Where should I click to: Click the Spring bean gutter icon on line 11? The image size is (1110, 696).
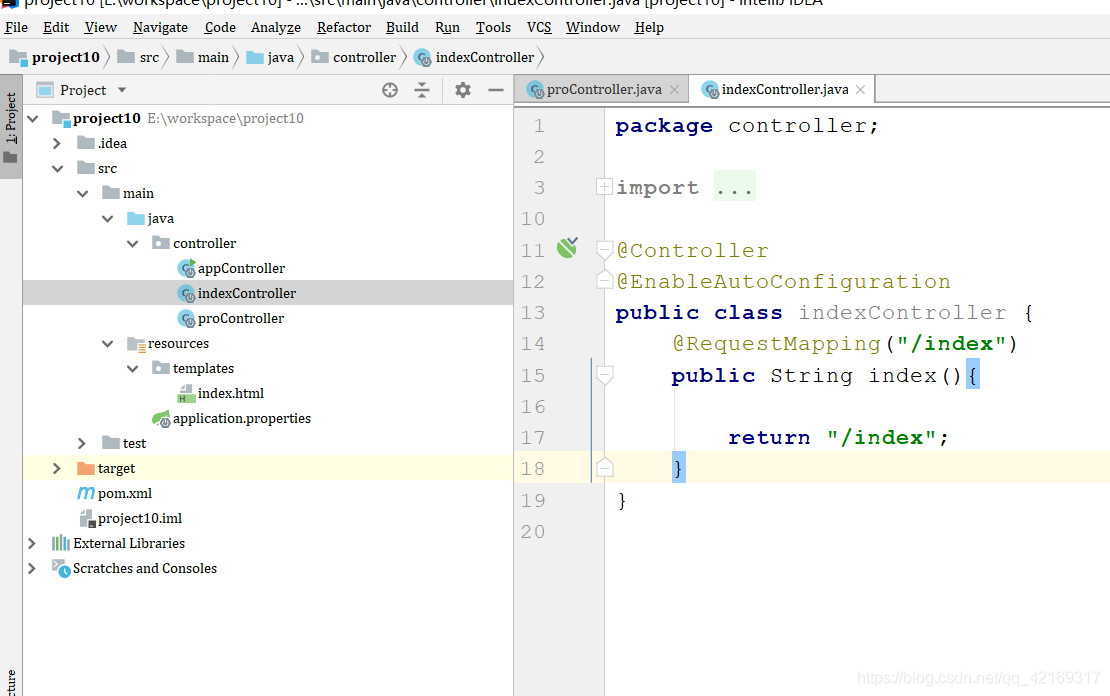coord(567,249)
